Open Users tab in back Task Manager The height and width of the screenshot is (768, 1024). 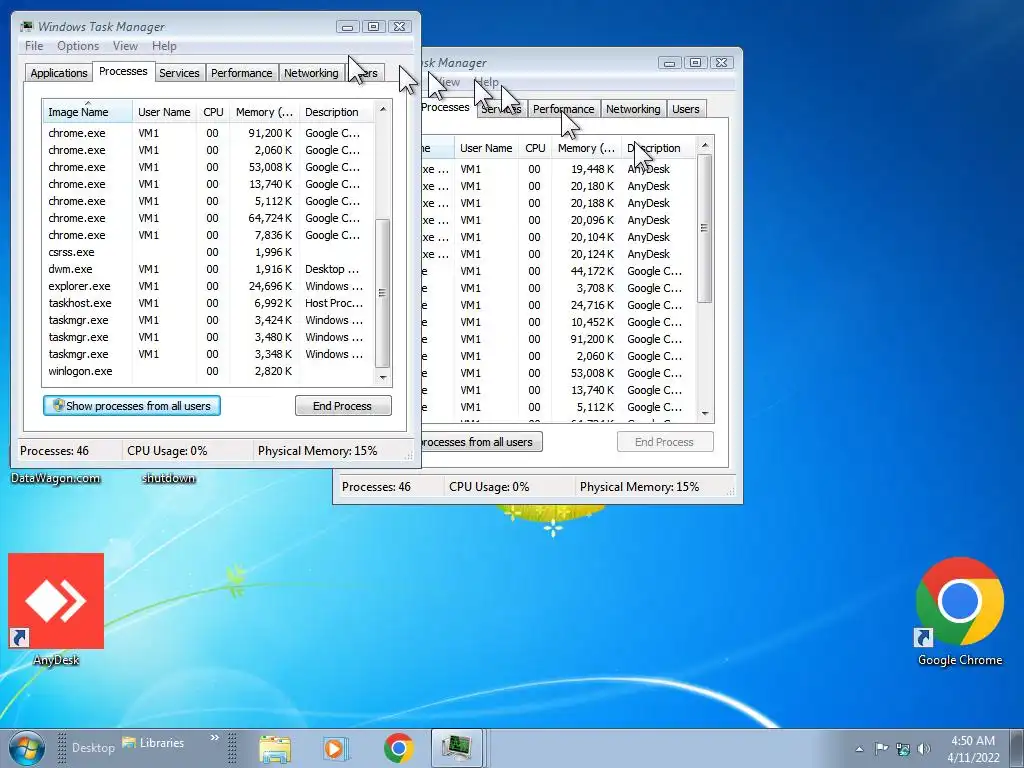686,109
